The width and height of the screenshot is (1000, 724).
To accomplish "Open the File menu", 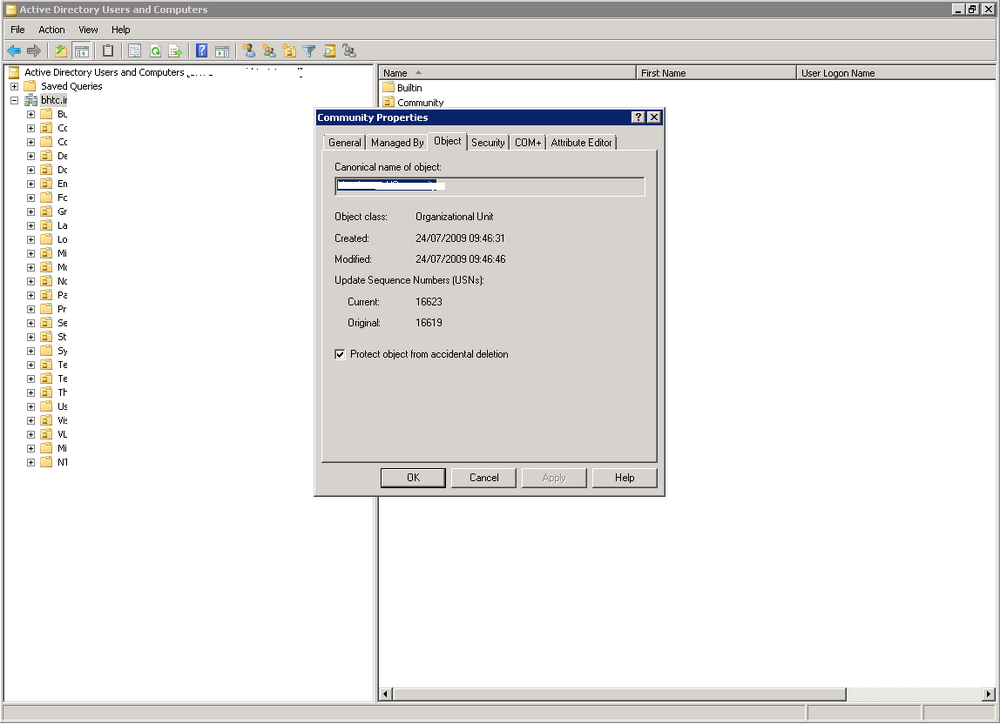I will tap(17, 29).
